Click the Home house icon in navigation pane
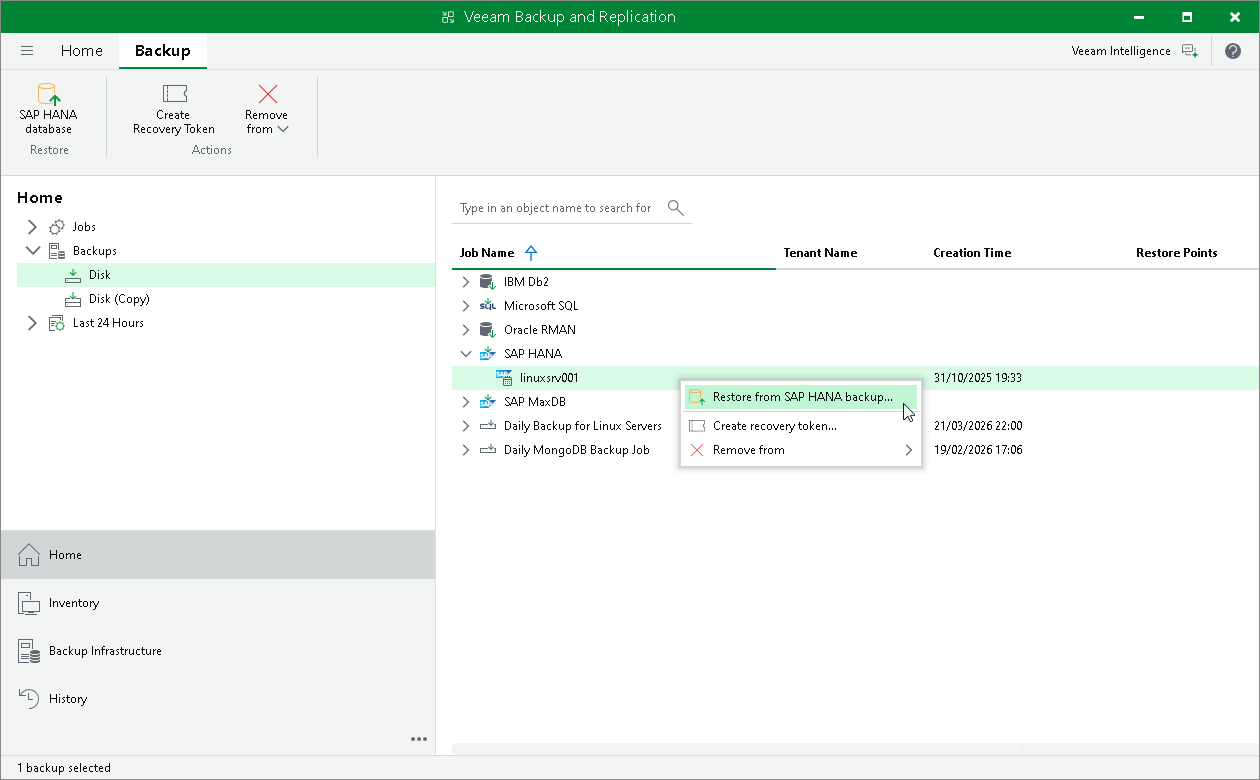Image resolution: width=1260 pixels, height=780 pixels. point(29,555)
